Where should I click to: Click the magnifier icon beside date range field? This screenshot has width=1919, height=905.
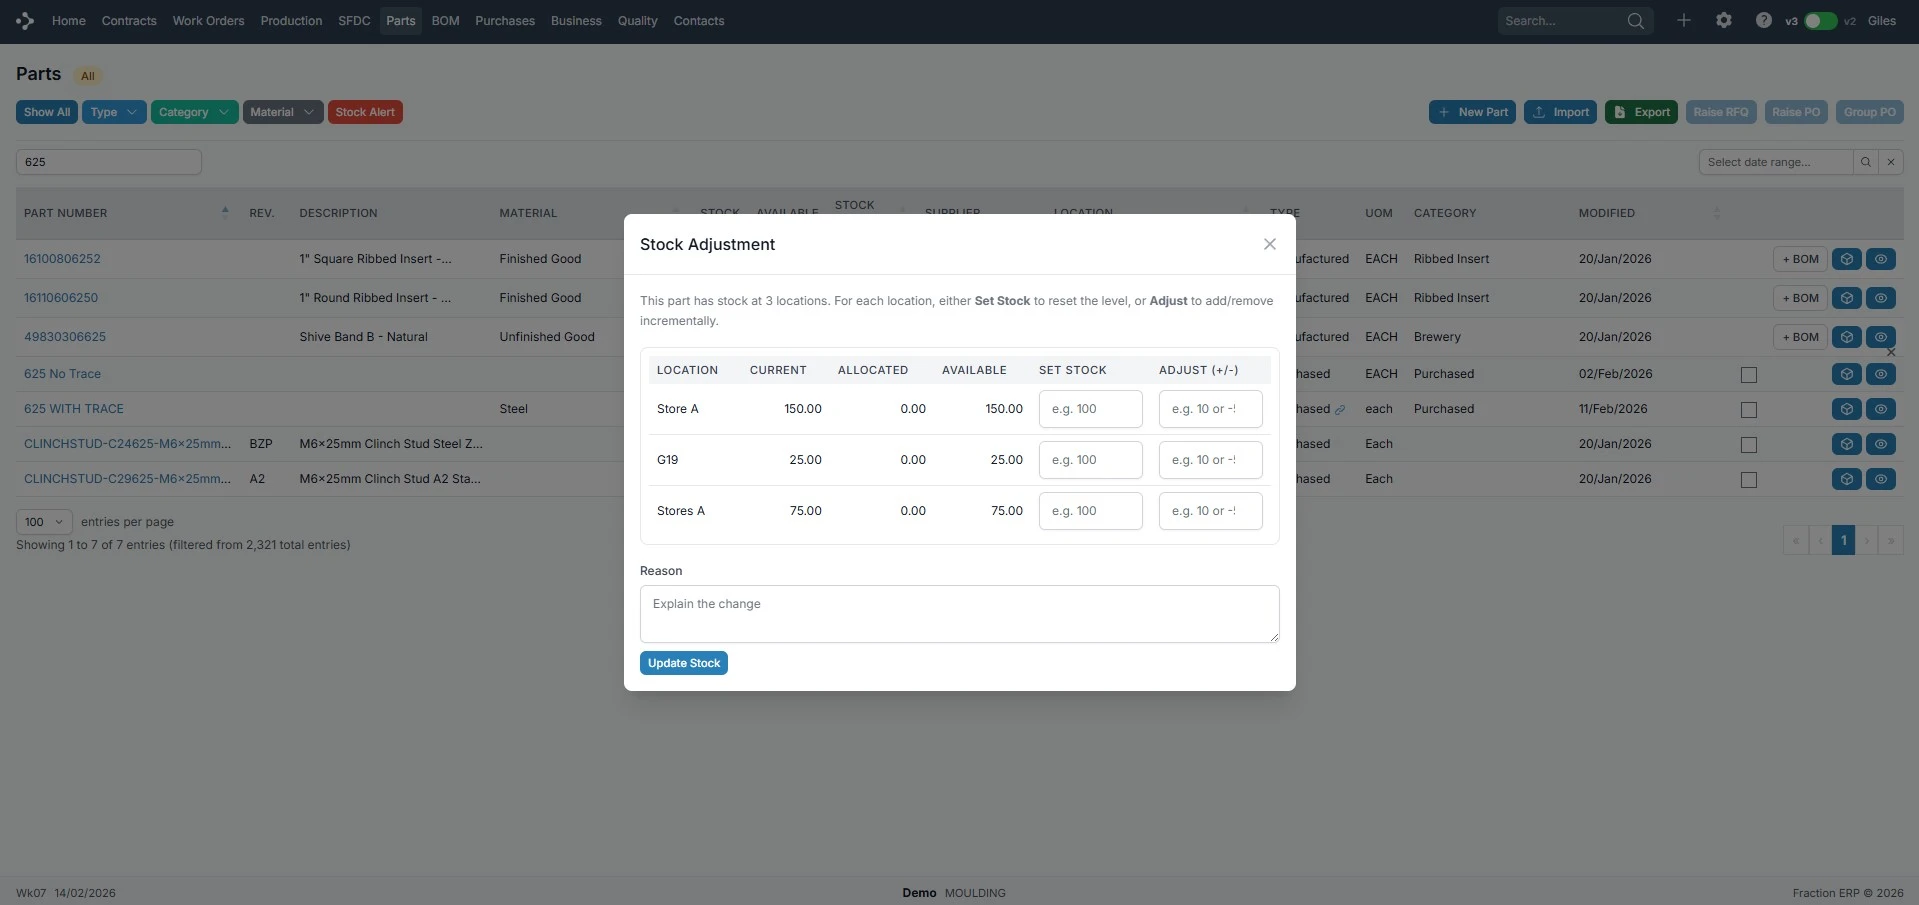point(1866,162)
